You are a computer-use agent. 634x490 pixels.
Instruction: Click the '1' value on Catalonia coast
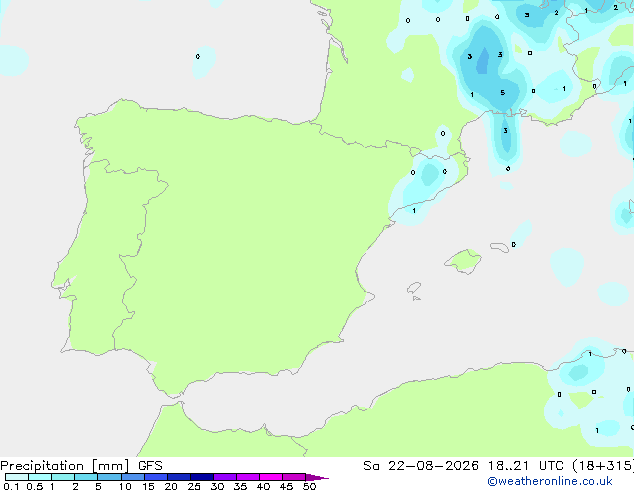(x=414, y=211)
